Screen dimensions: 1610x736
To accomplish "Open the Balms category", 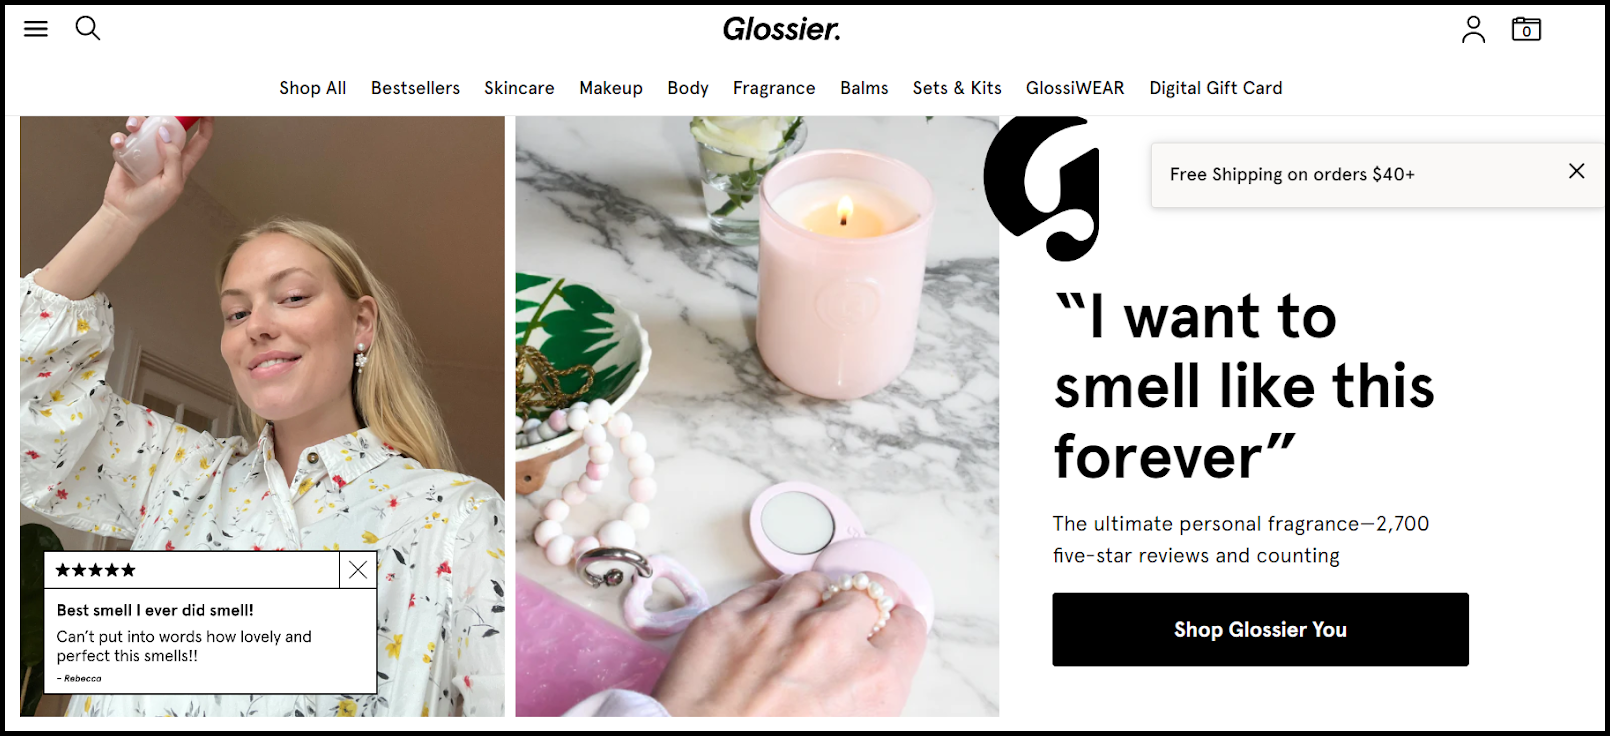I will (864, 88).
